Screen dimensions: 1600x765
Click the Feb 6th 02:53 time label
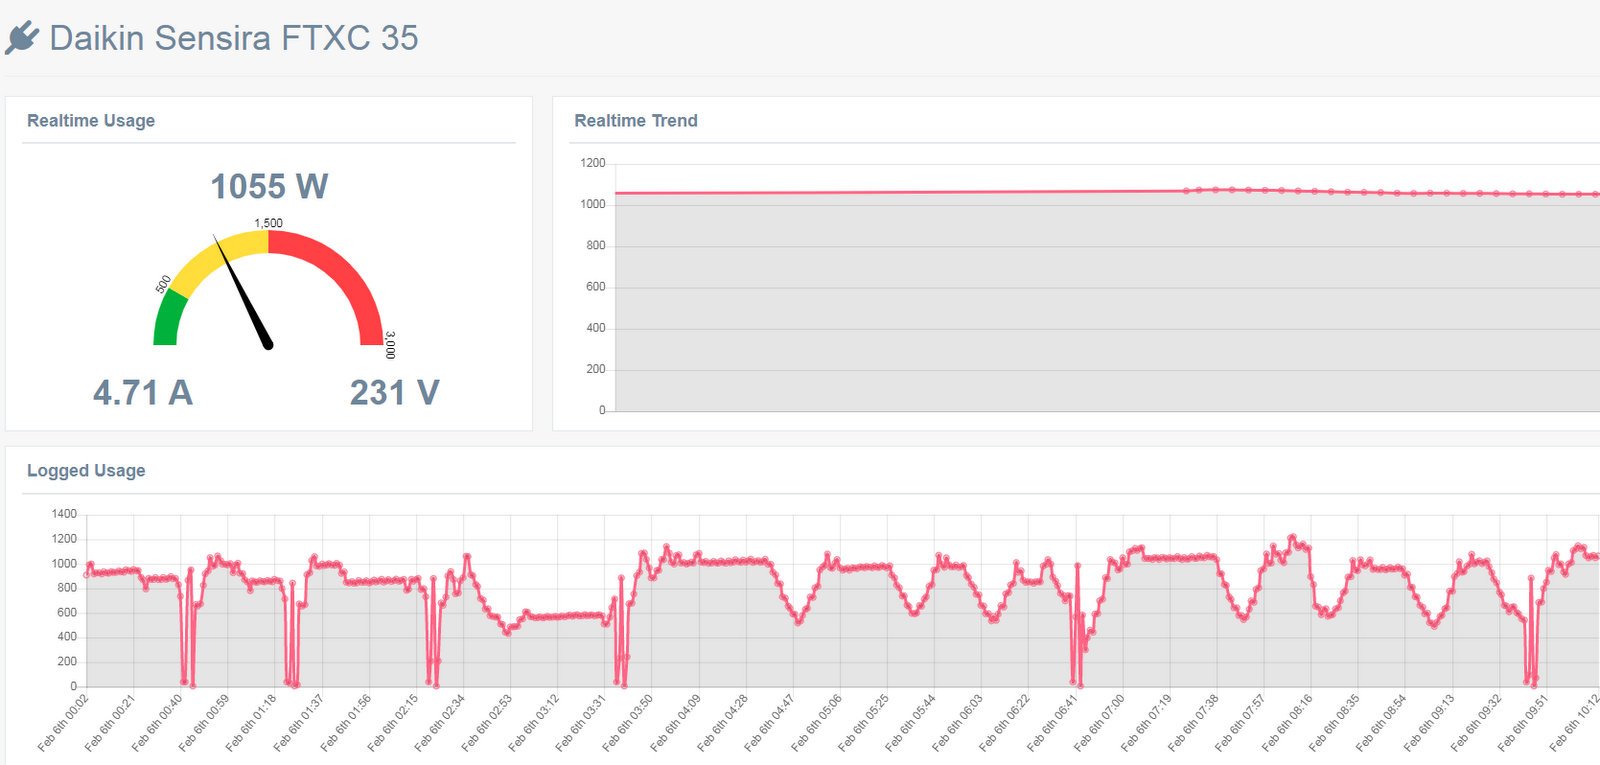point(487,723)
